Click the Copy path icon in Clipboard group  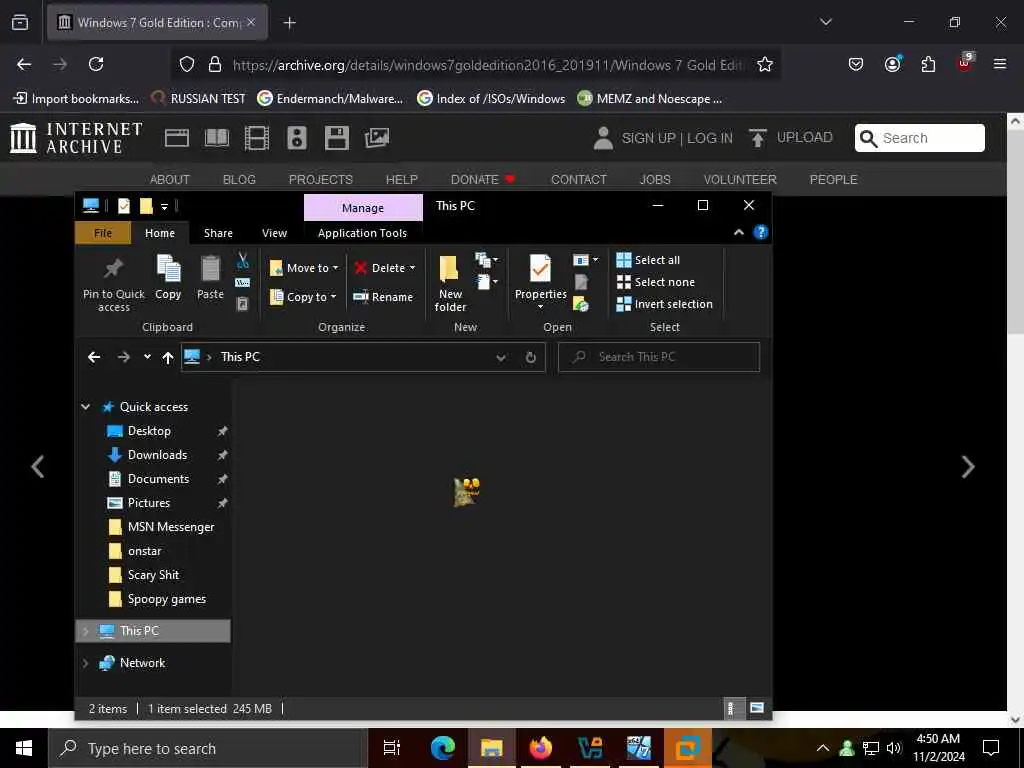tap(242, 283)
